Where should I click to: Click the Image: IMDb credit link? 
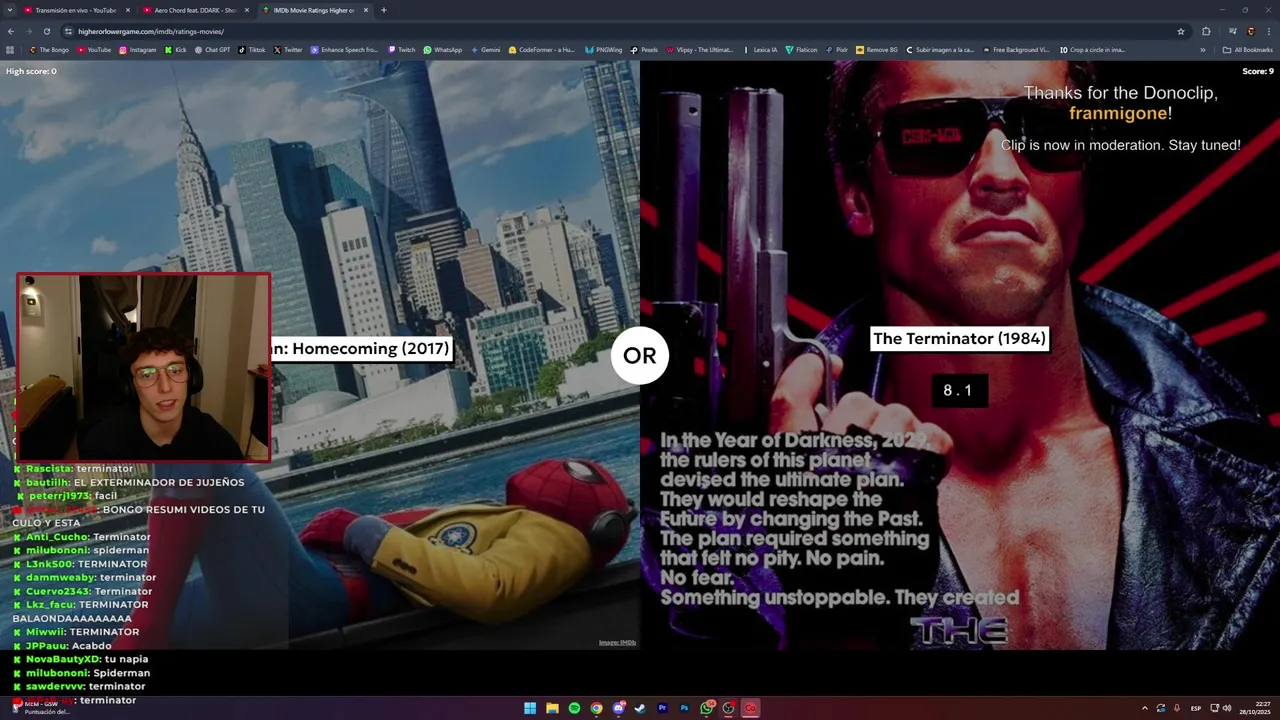point(617,642)
